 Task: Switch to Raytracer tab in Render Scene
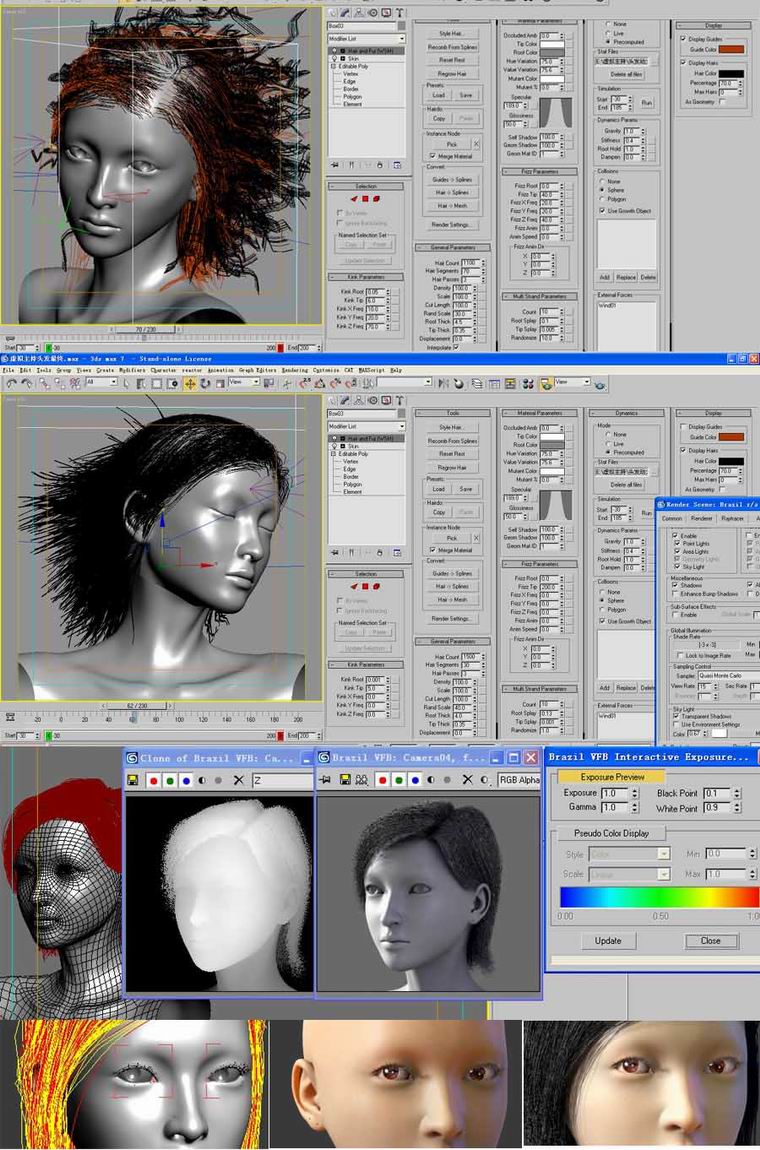click(732, 519)
